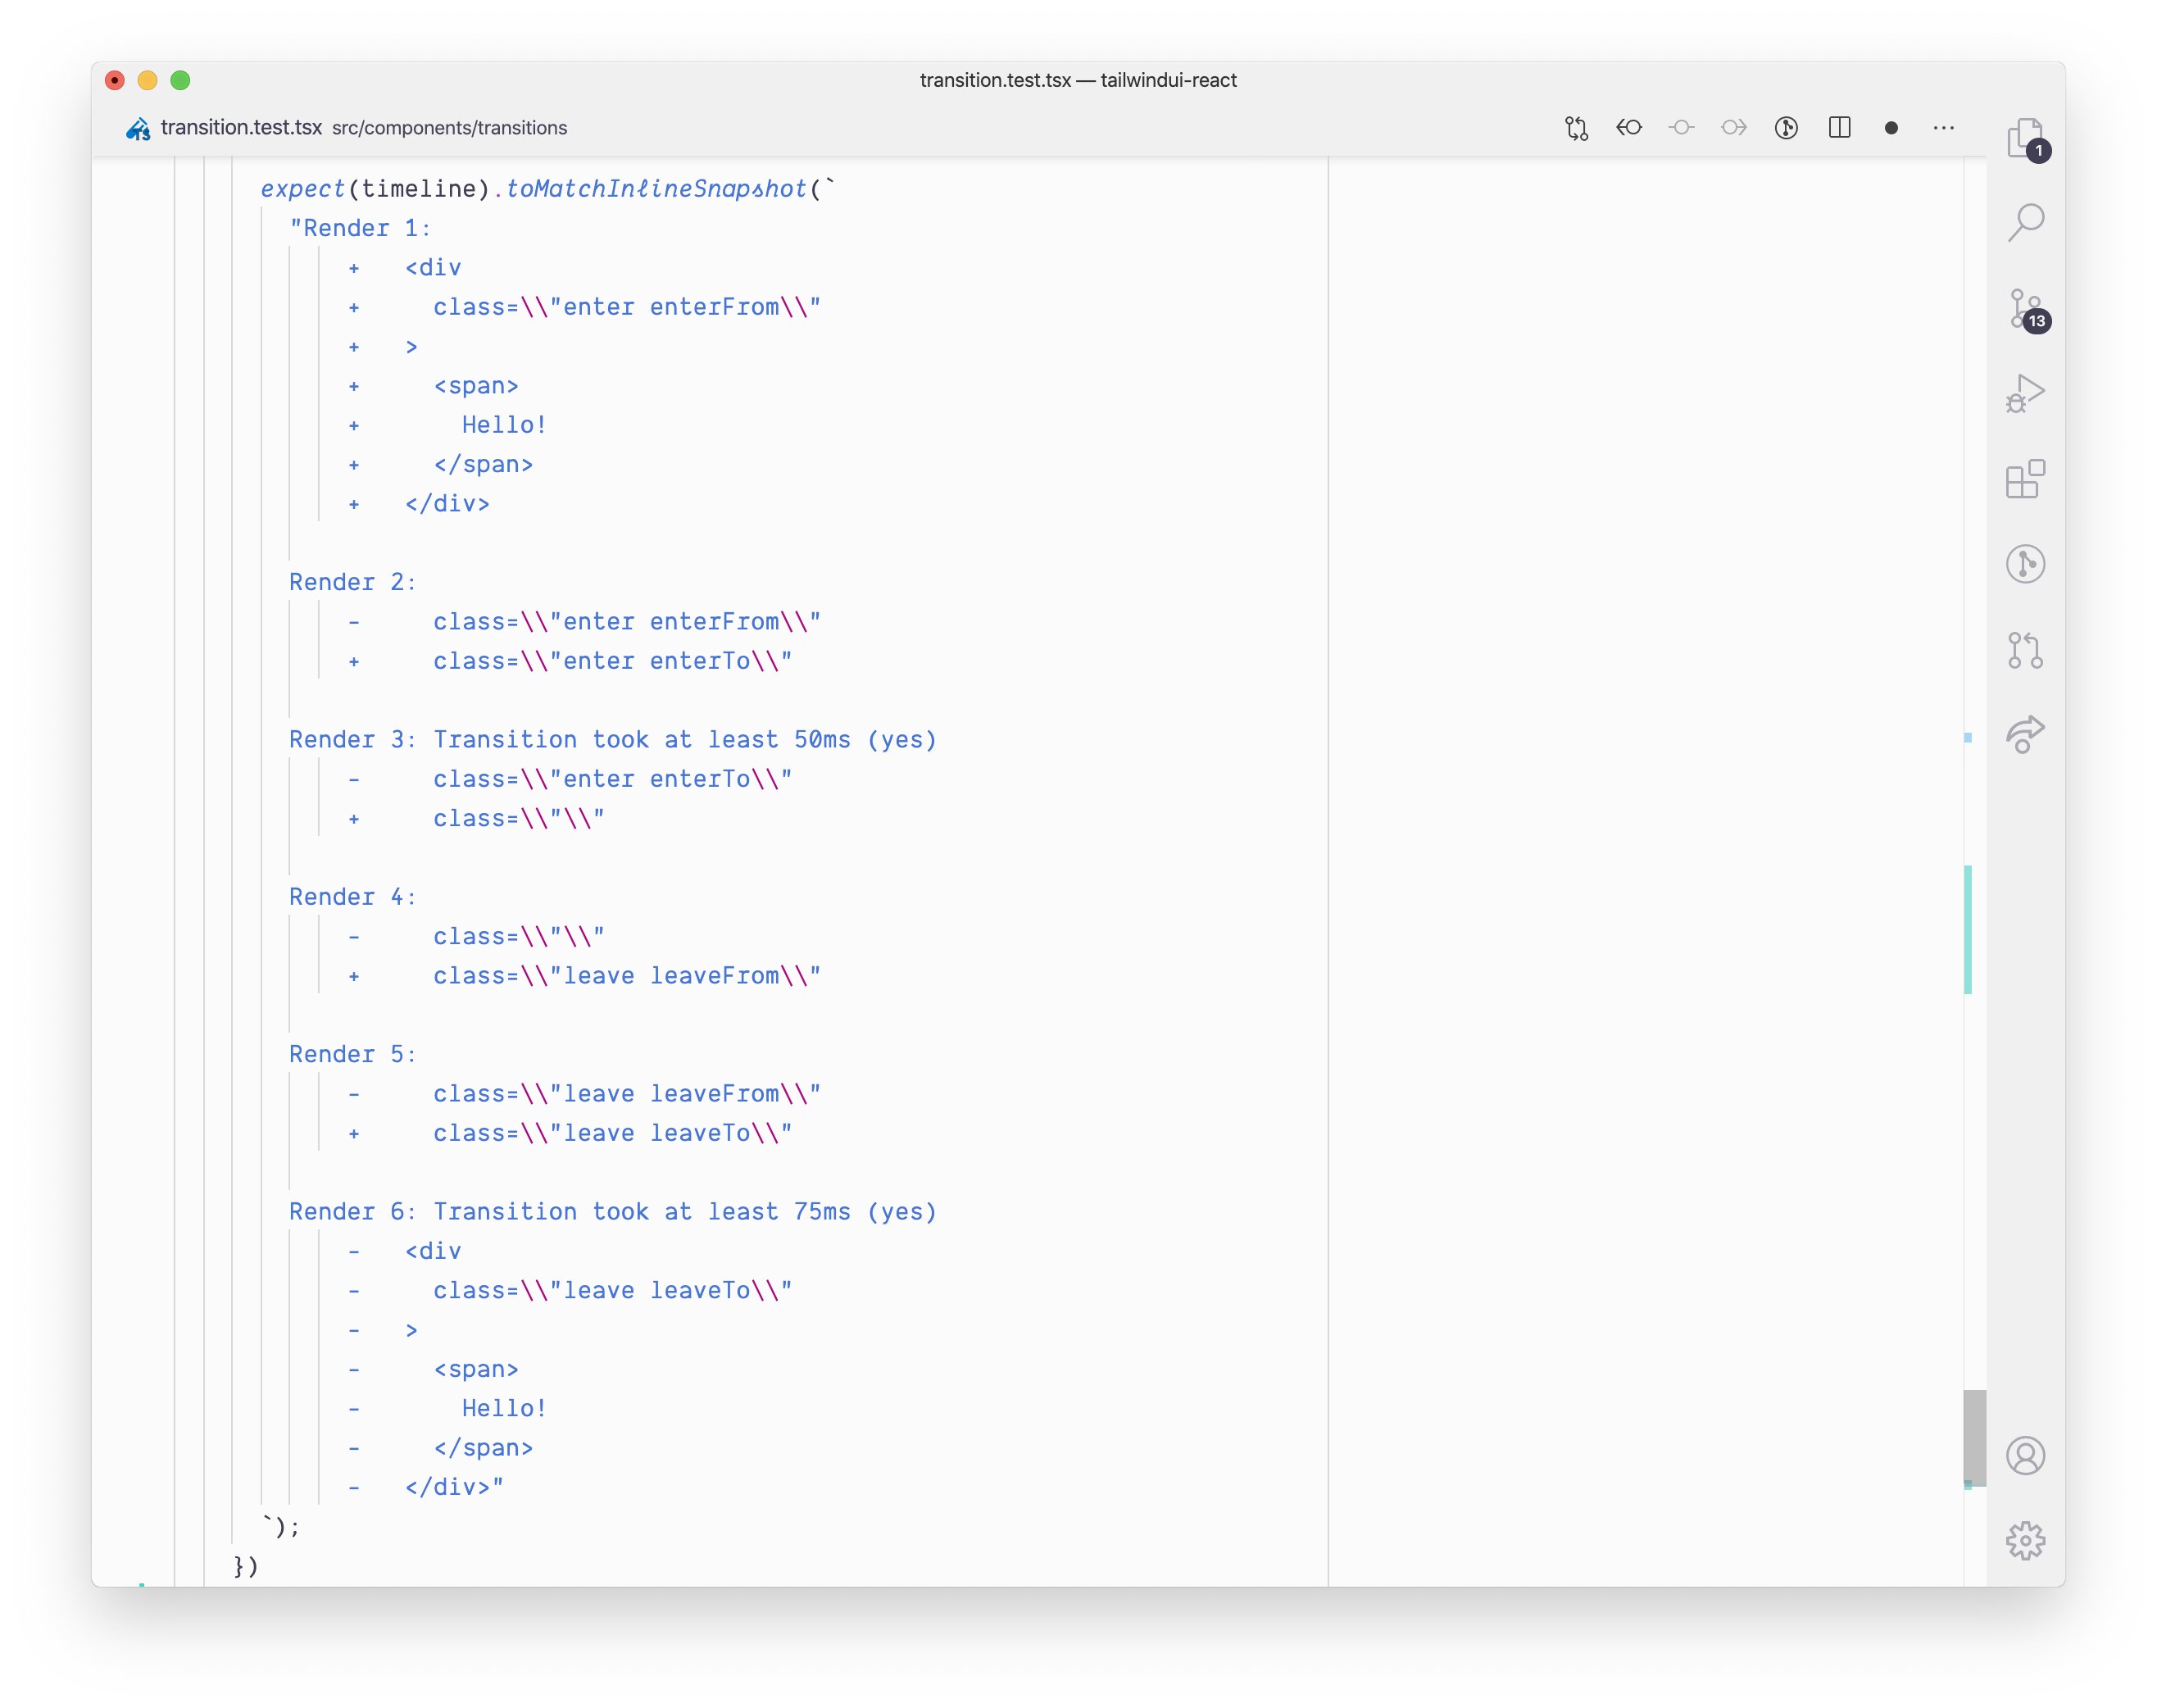Open the More Actions ellipsis menu
This screenshot has width=2157, height=1708.
click(1943, 127)
